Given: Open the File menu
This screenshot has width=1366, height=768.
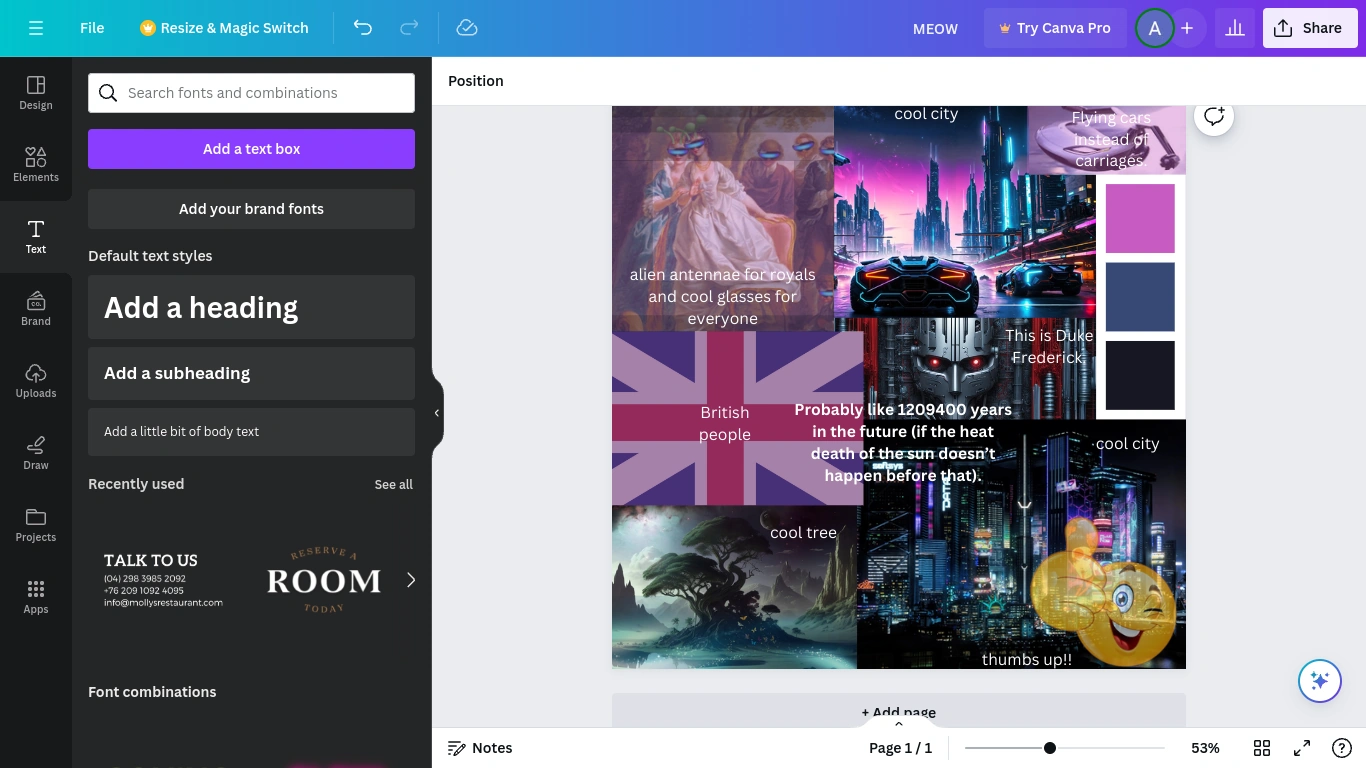Looking at the screenshot, I should 91,28.
